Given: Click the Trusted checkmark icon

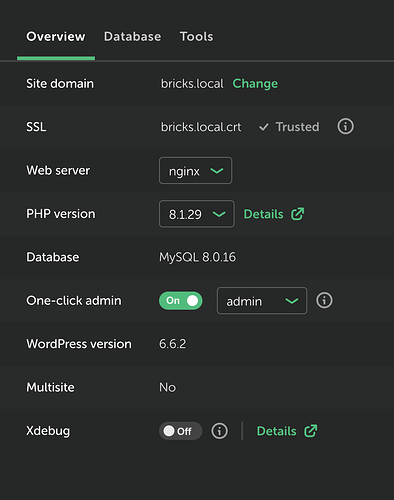Looking at the screenshot, I should click(264, 127).
